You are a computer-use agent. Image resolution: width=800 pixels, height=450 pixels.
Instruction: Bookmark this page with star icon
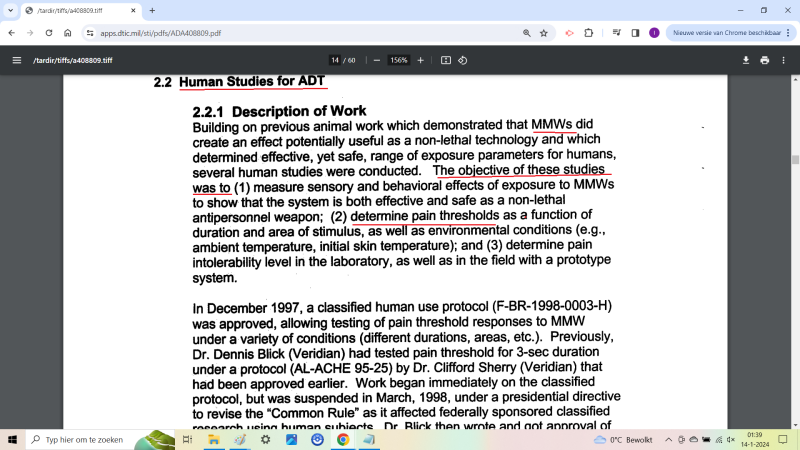tap(544, 33)
